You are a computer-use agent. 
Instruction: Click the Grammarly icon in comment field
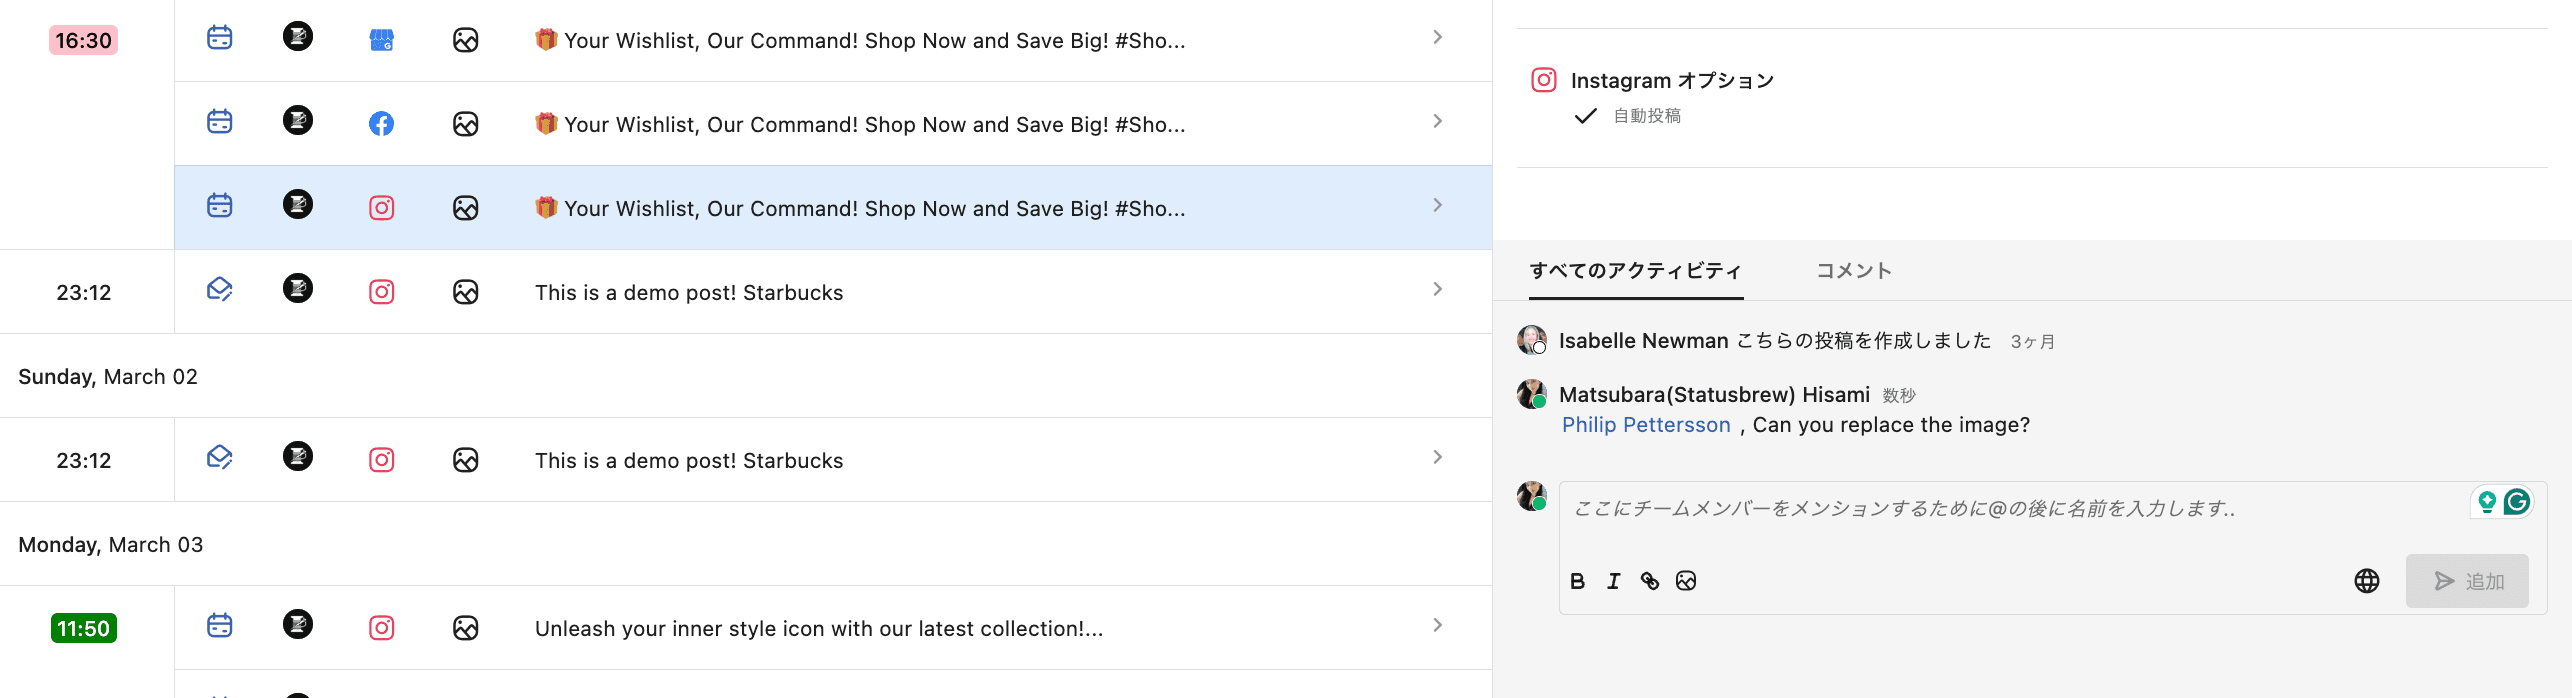2517,501
